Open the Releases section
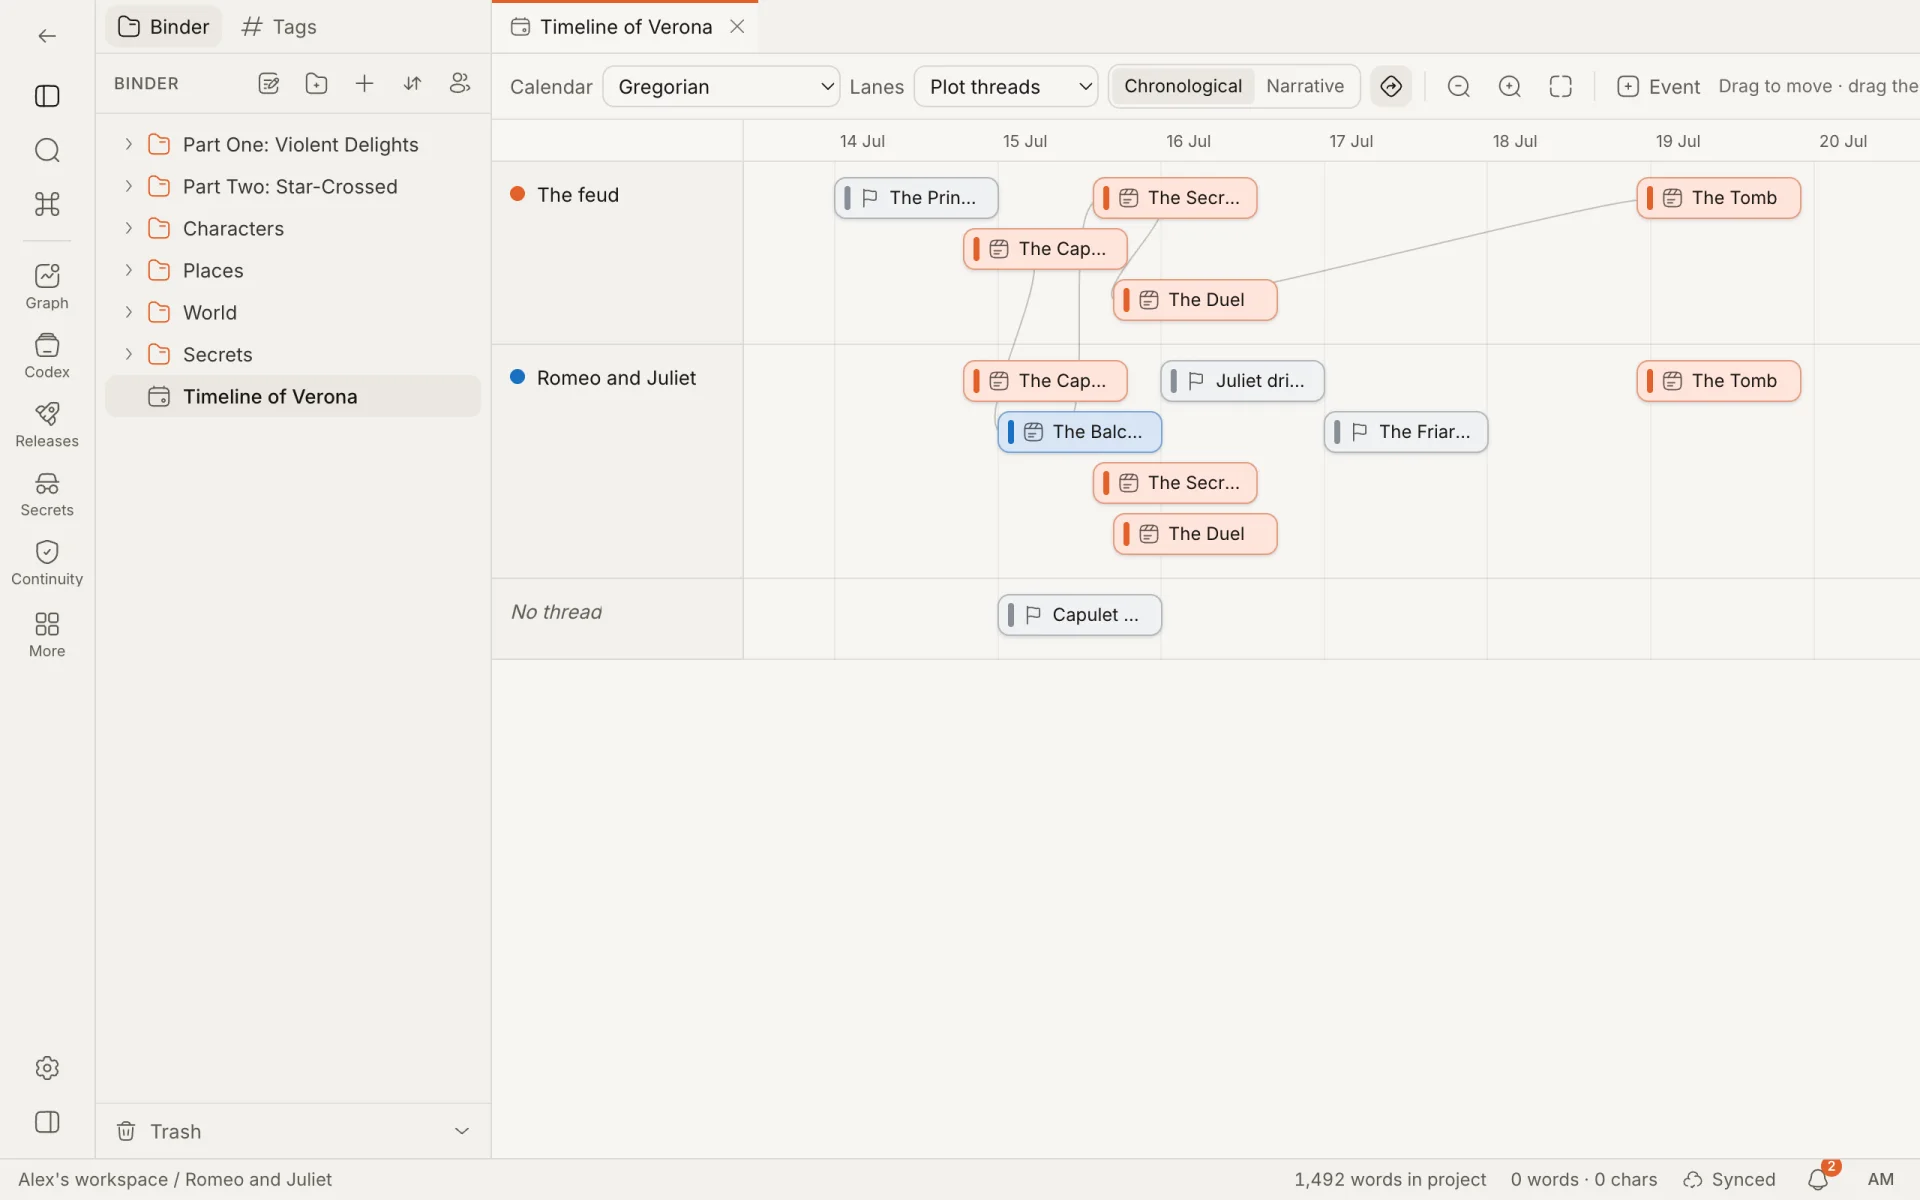Viewport: 1920px width, 1200px height. click(47, 425)
